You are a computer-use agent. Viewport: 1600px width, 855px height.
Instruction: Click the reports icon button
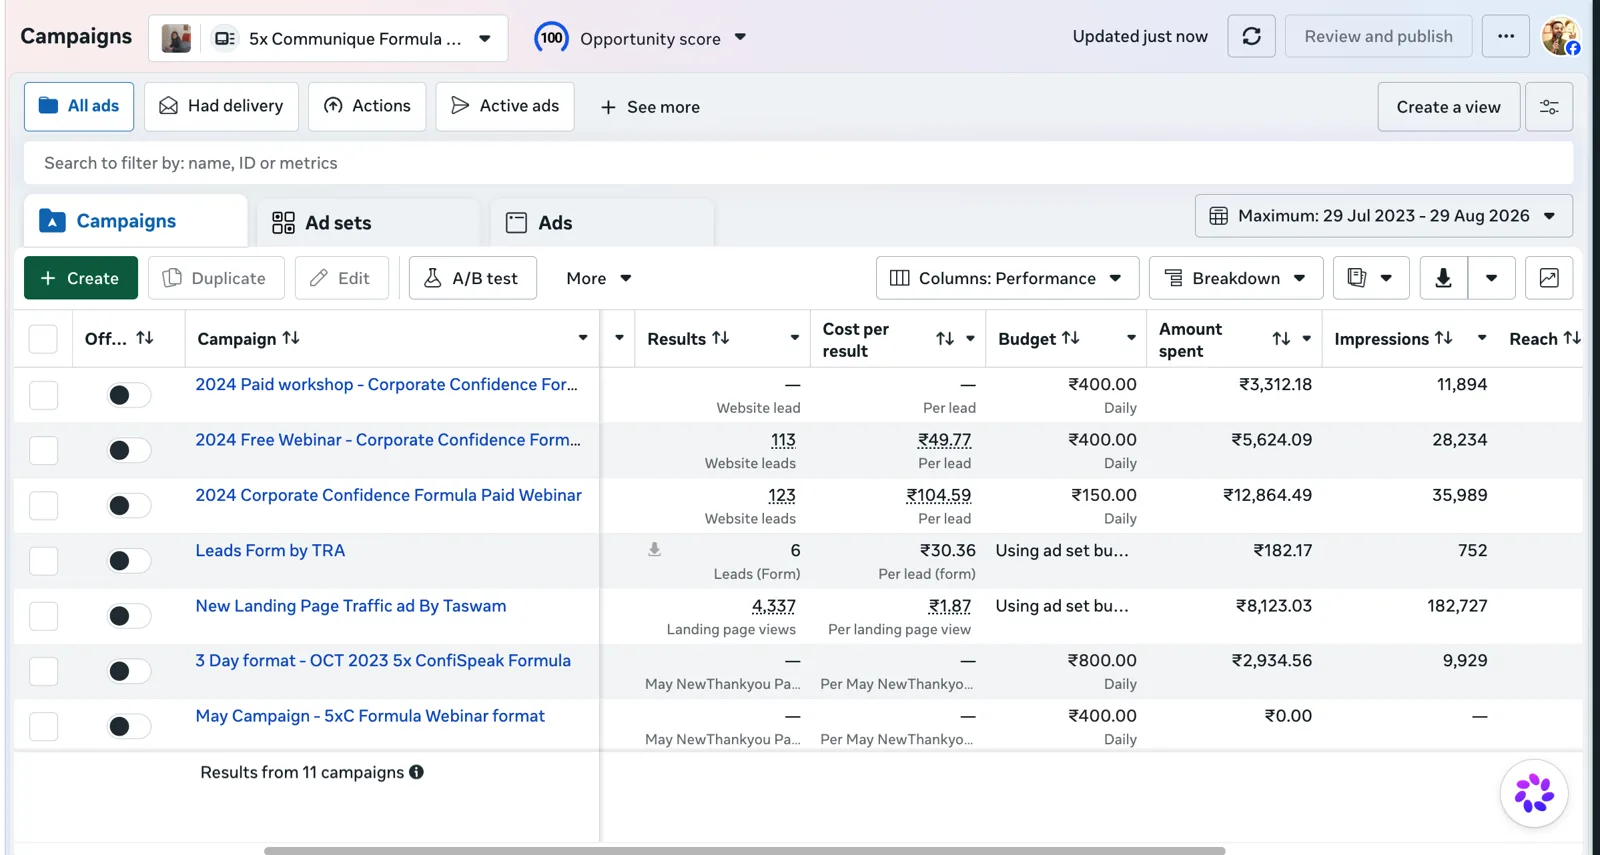click(1371, 278)
